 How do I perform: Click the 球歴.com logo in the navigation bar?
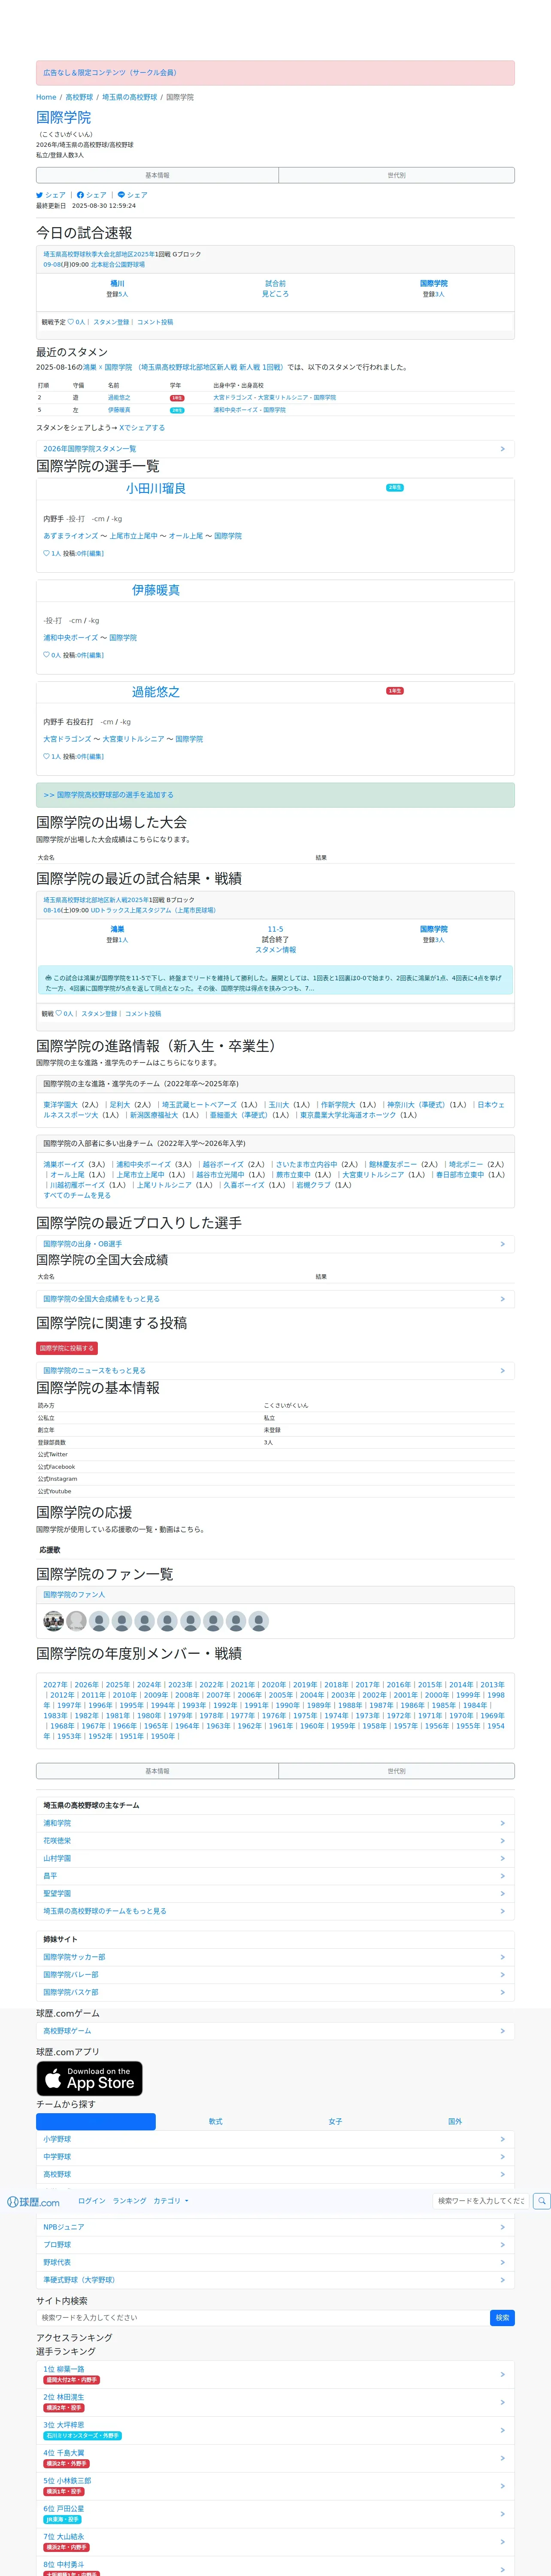pyautogui.click(x=33, y=2202)
